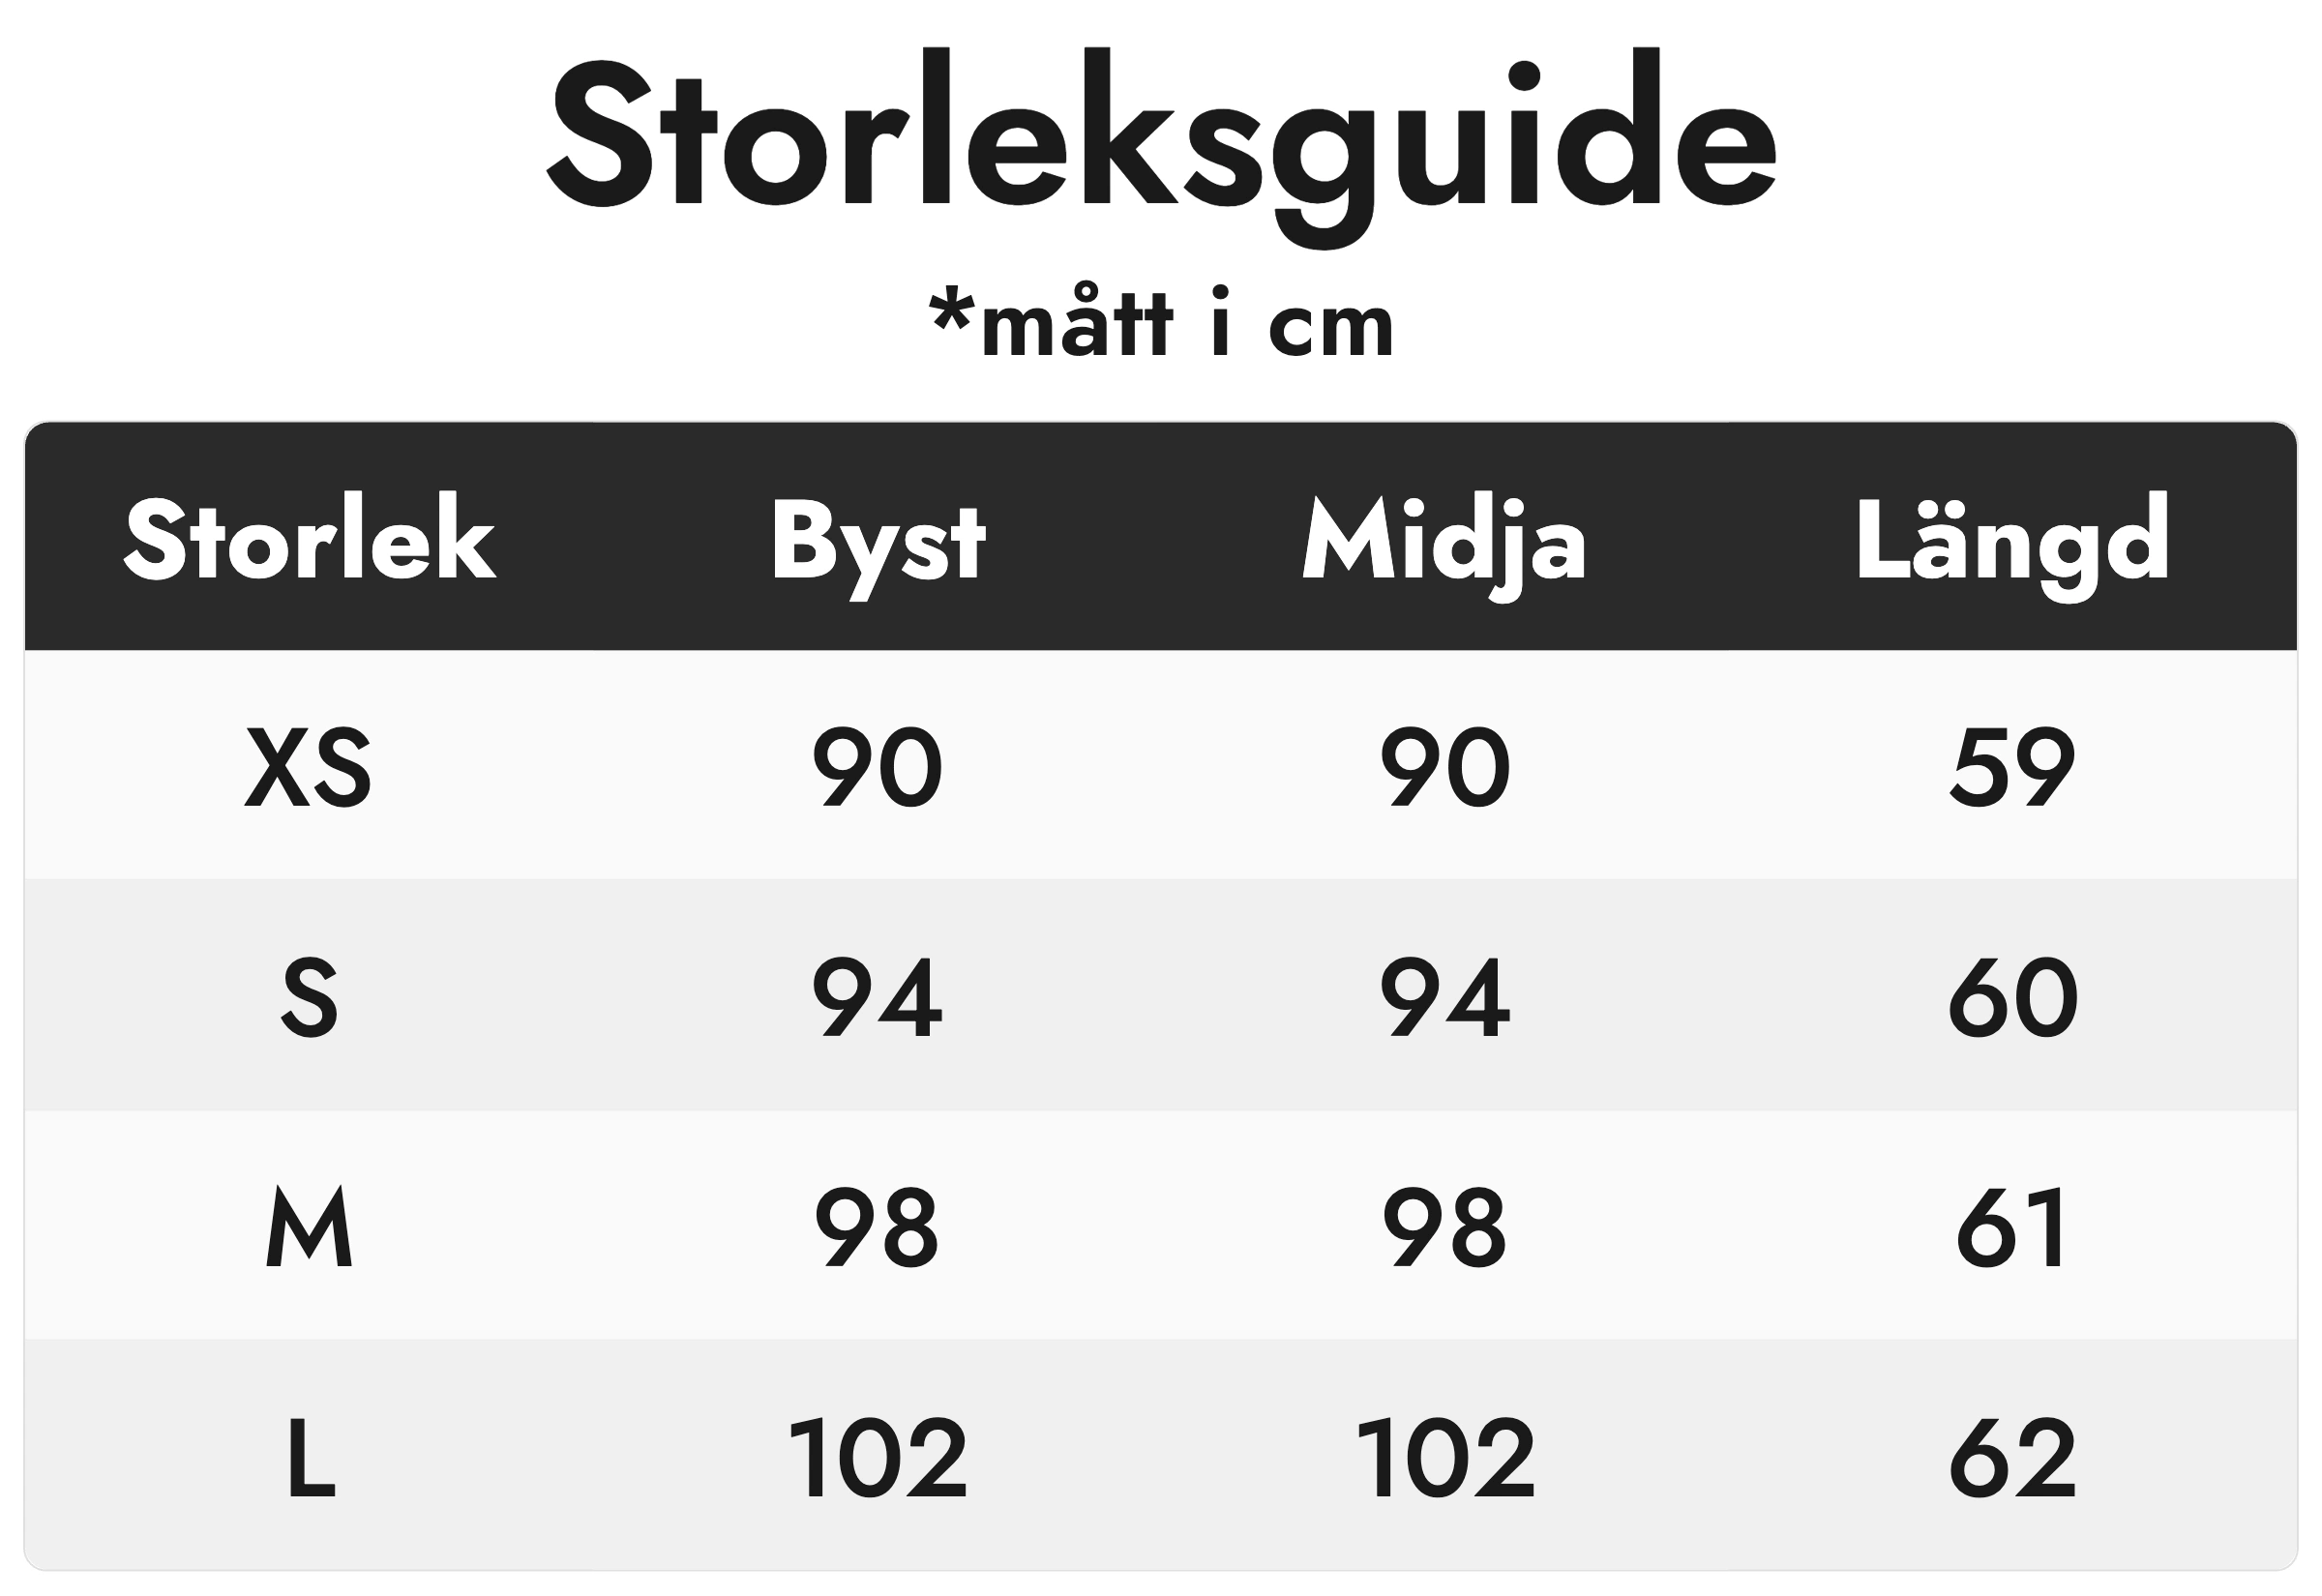Click the XS size cell
Viewport: 2322px width, 1596px height.
coord(309,767)
